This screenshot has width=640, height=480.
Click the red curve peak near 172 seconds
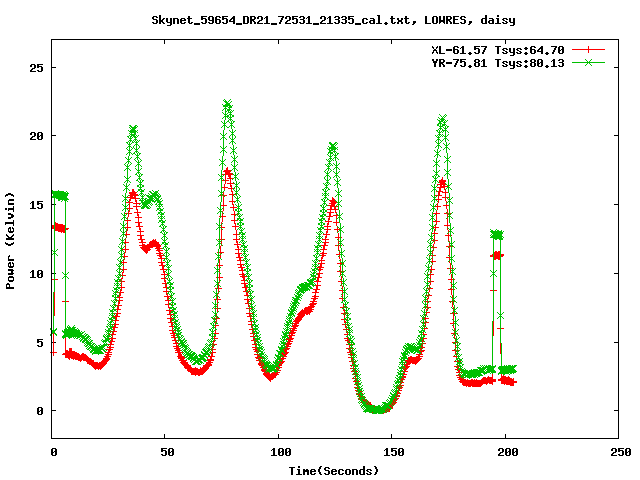[442, 182]
